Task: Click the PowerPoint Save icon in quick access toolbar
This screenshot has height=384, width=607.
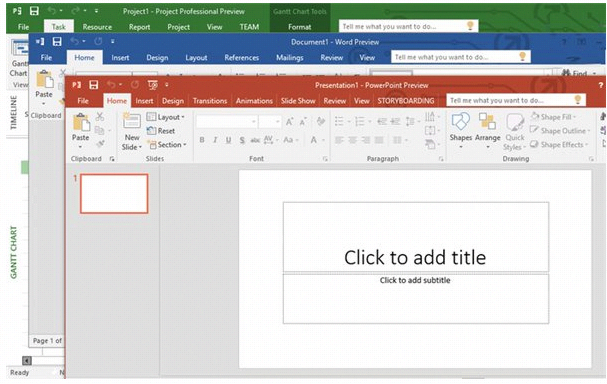Action: tap(93, 85)
